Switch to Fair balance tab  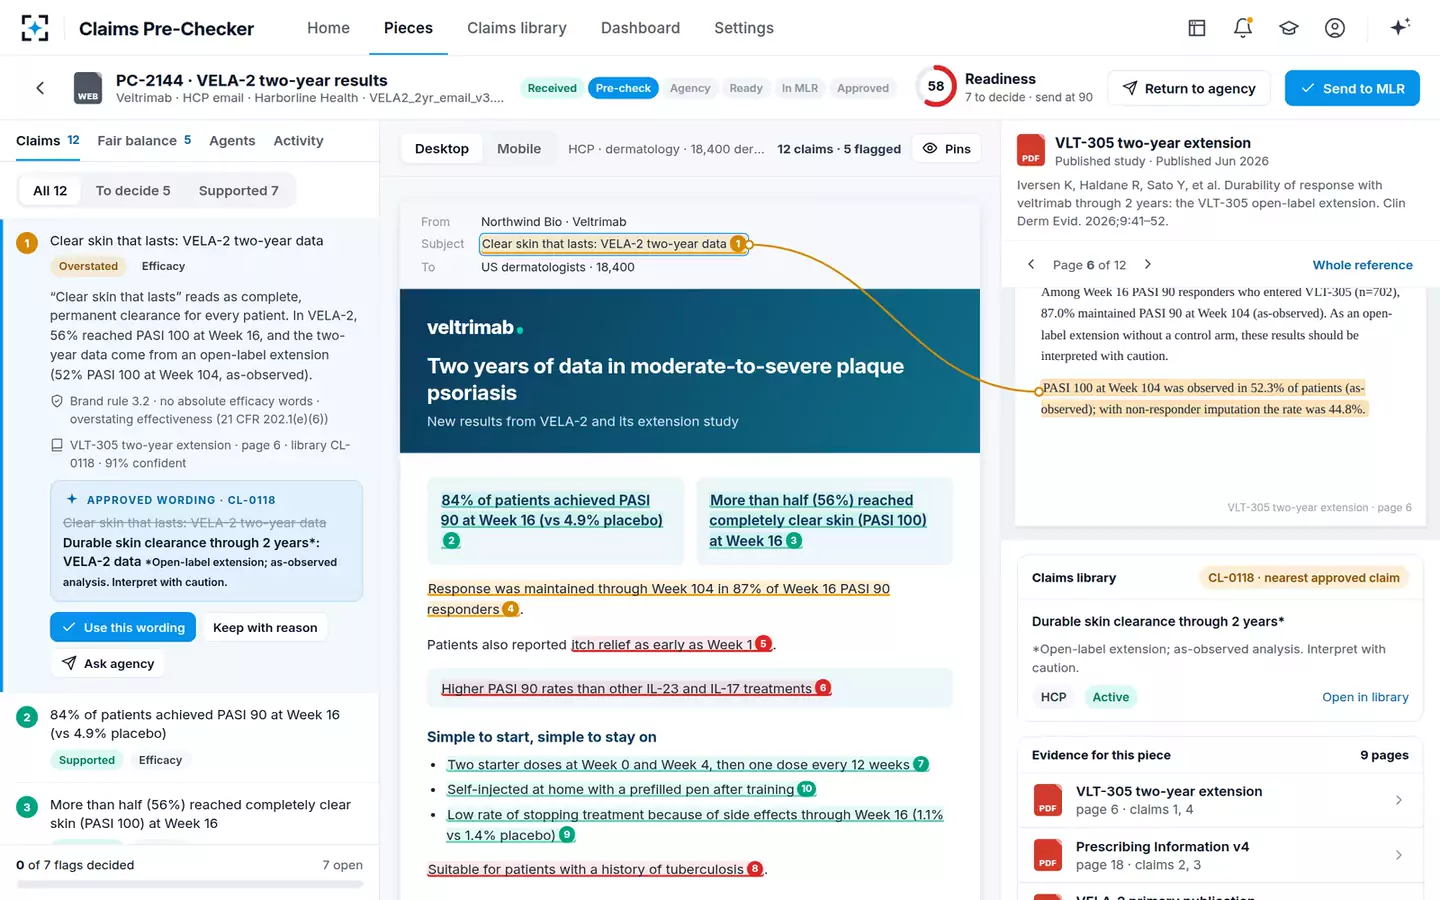pos(144,141)
